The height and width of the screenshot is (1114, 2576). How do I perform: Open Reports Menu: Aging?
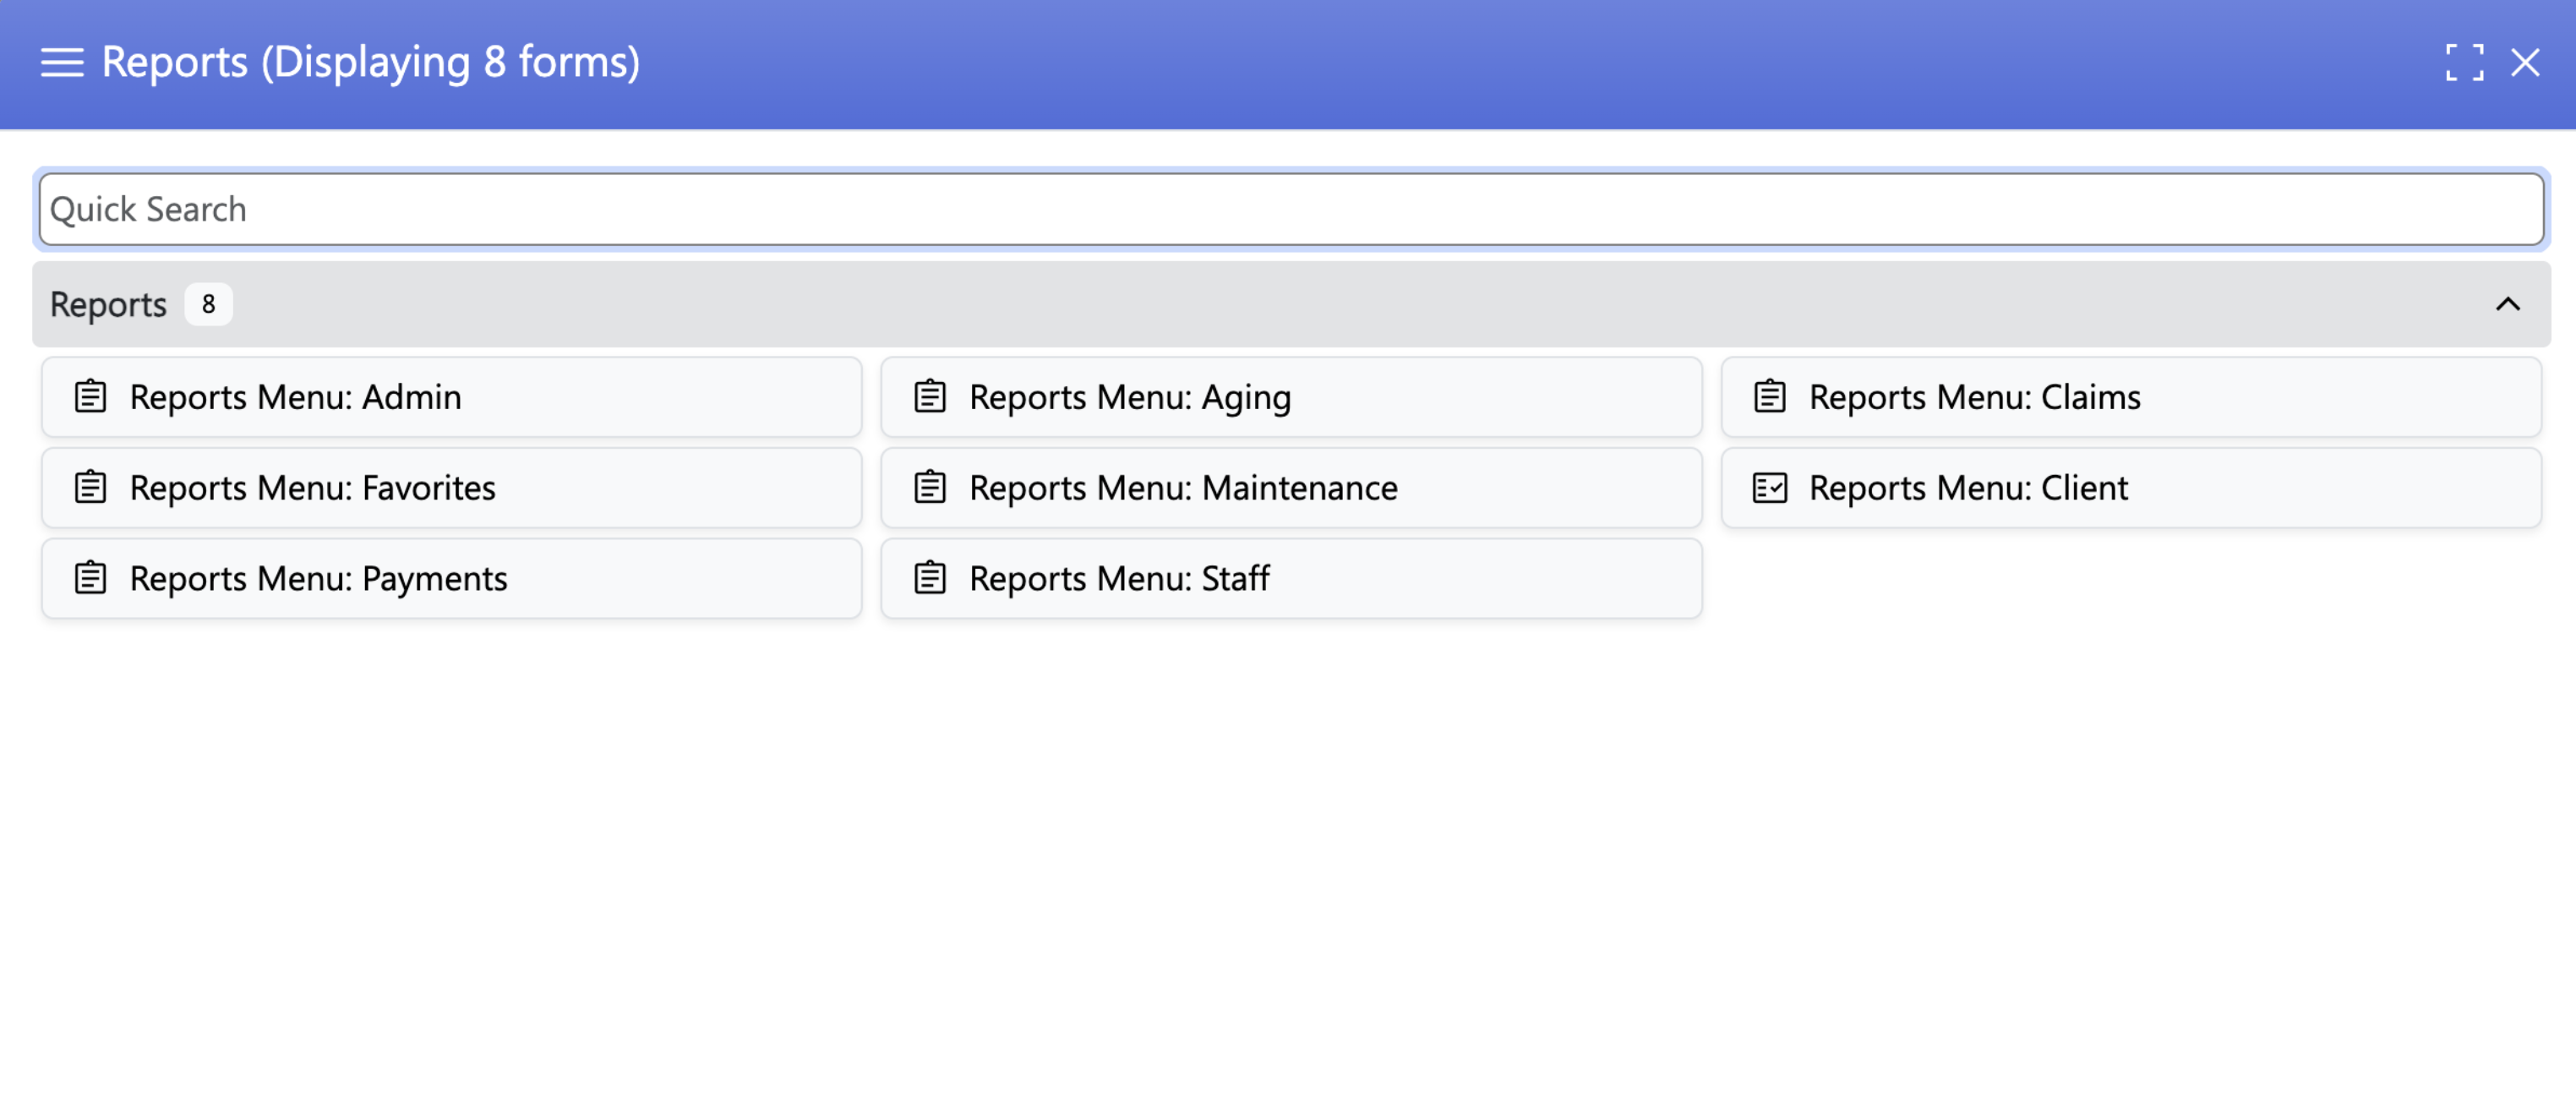pyautogui.click(x=1291, y=397)
